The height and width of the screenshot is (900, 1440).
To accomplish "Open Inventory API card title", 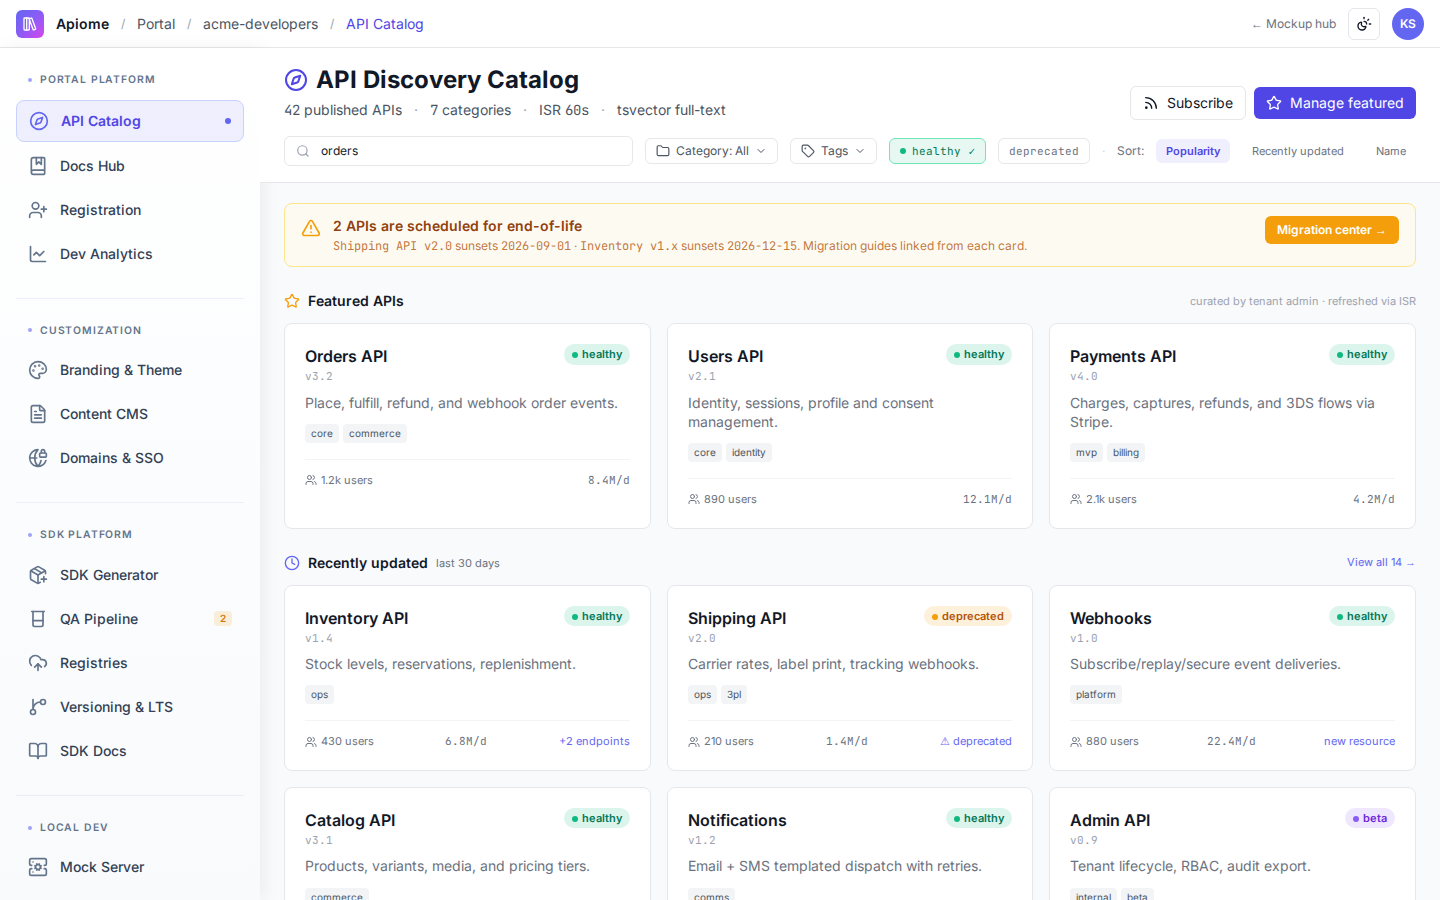I will pos(356,618).
